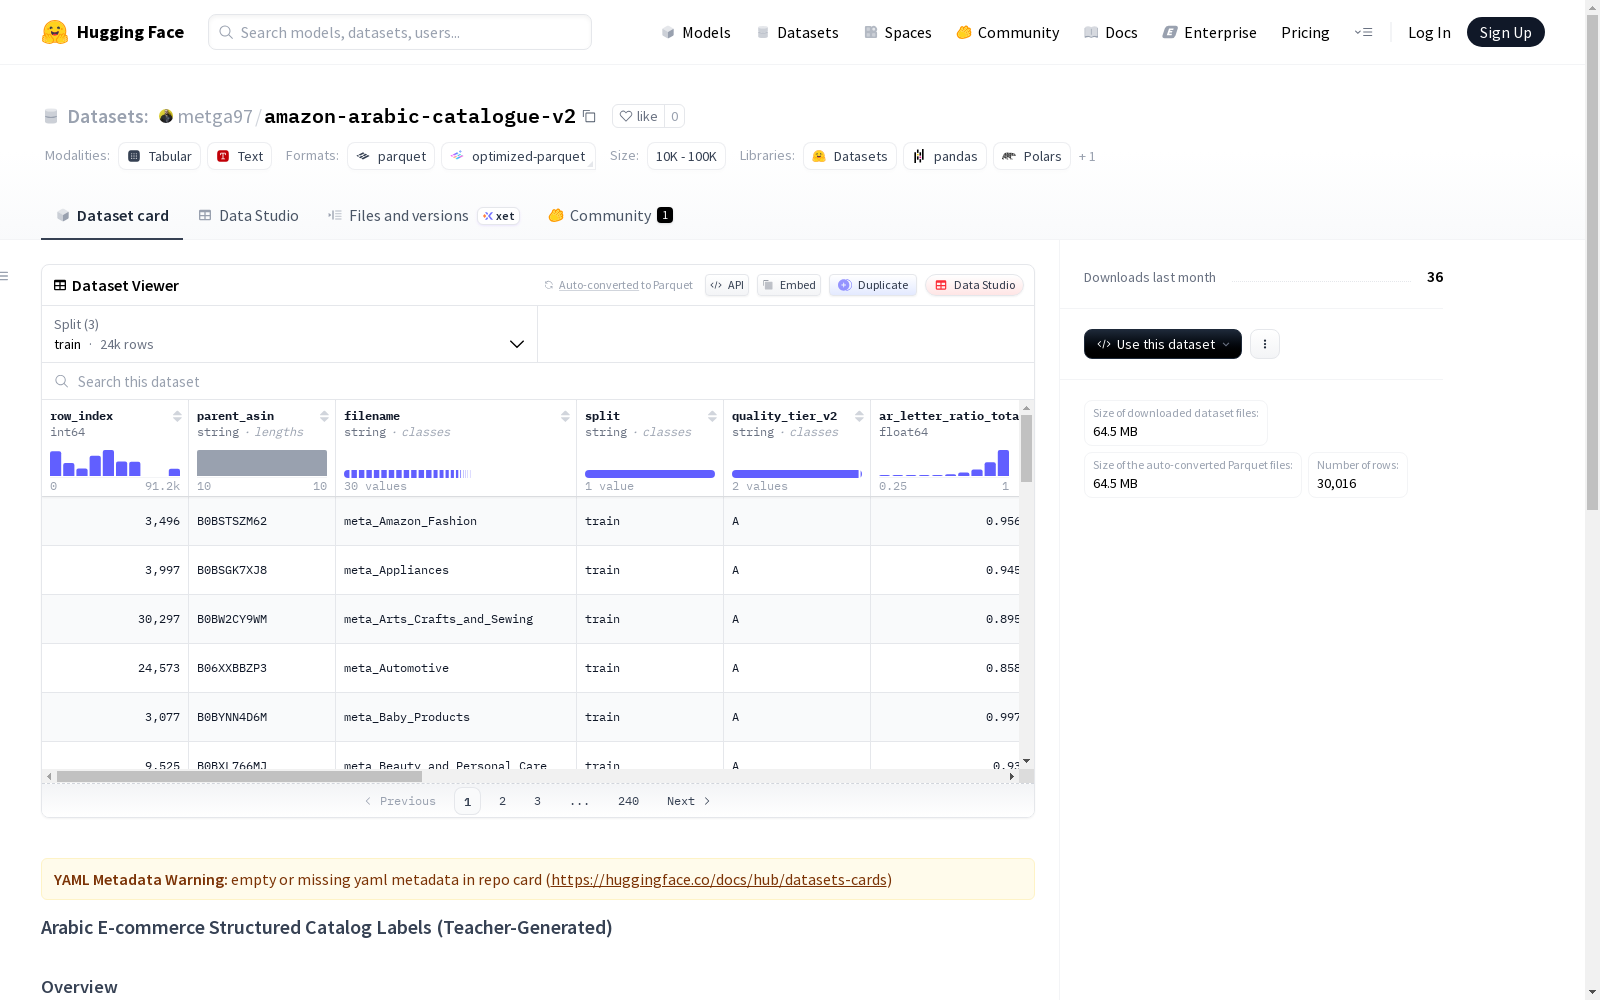The image size is (1600, 1000).
Task: Click Next page in pagination
Action: click(x=688, y=801)
